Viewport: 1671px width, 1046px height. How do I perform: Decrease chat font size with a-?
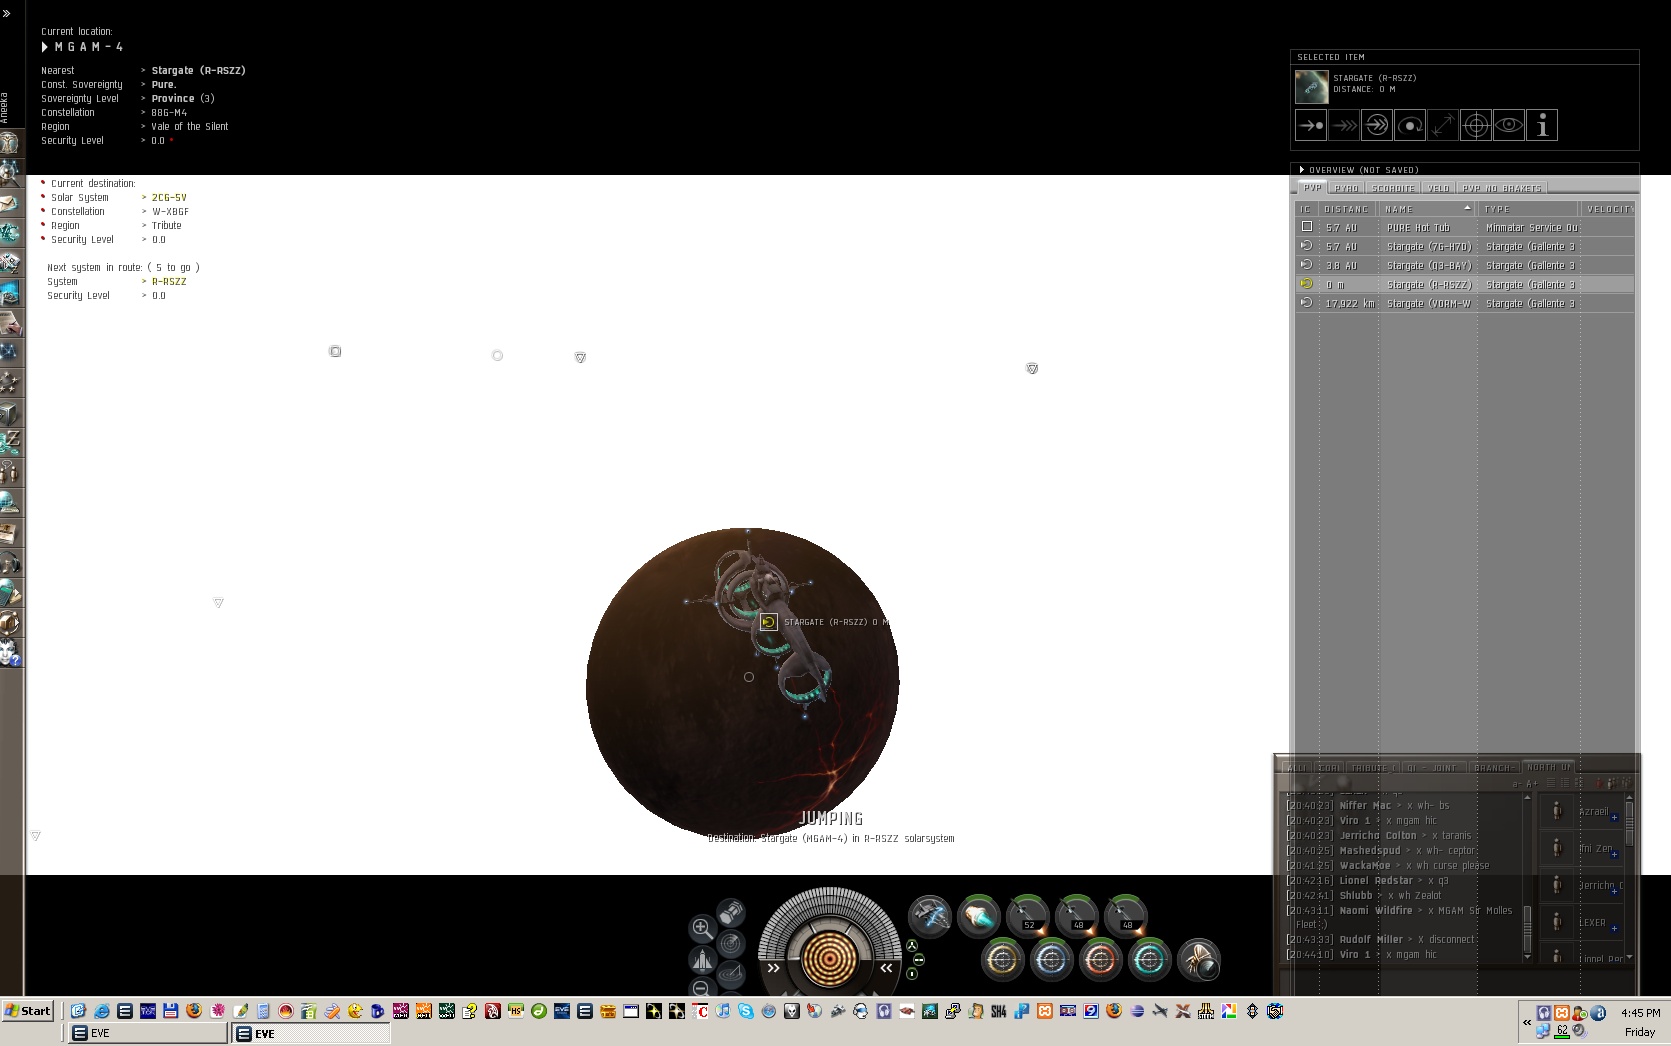1517,783
